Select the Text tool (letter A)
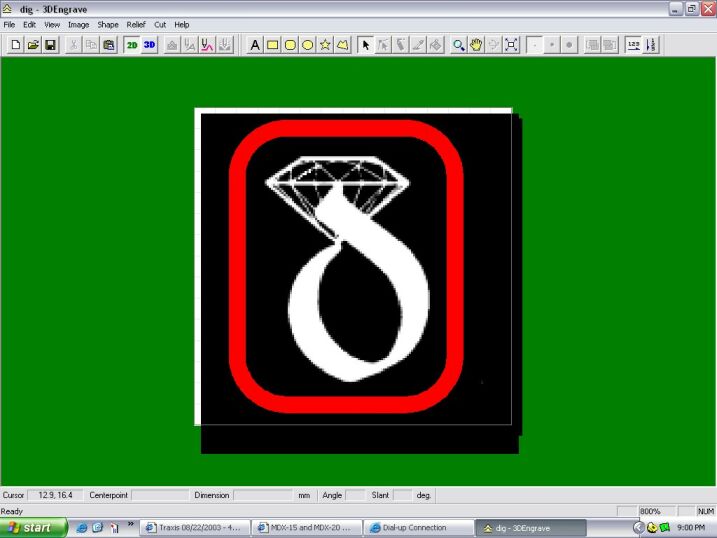The height and width of the screenshot is (538, 717). pyautogui.click(x=254, y=45)
